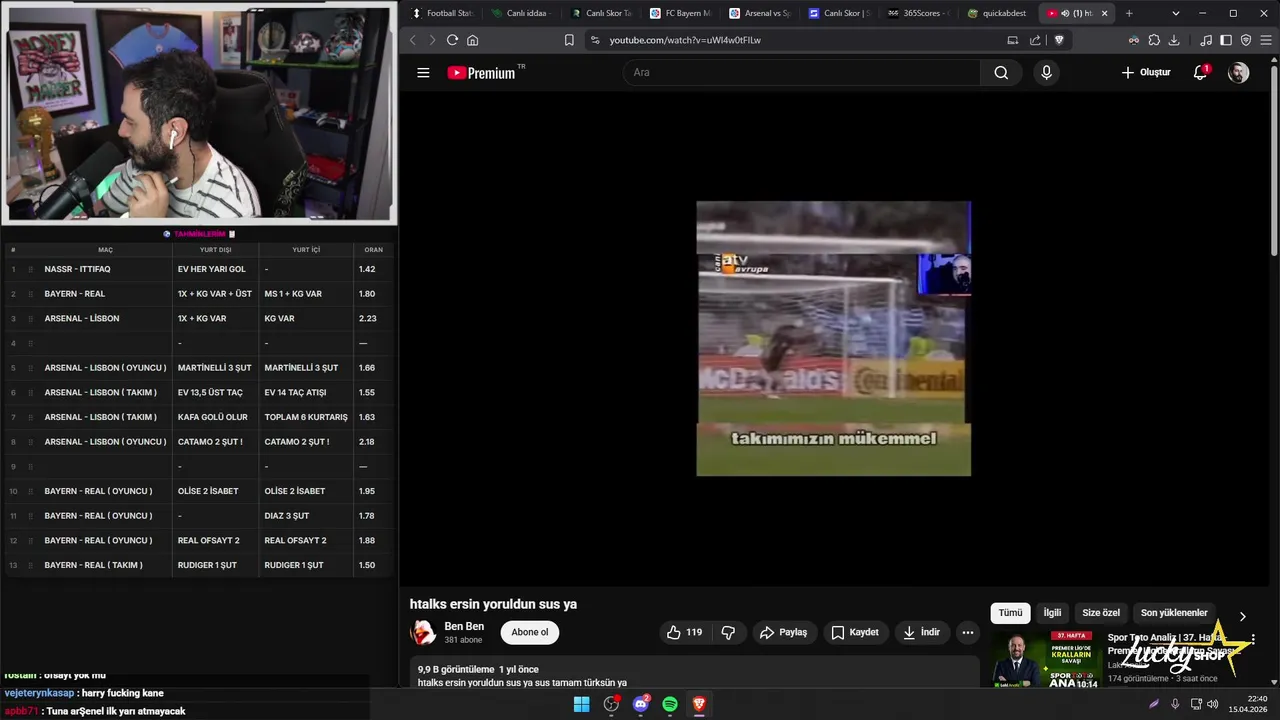Click the video player to pause

point(833,338)
